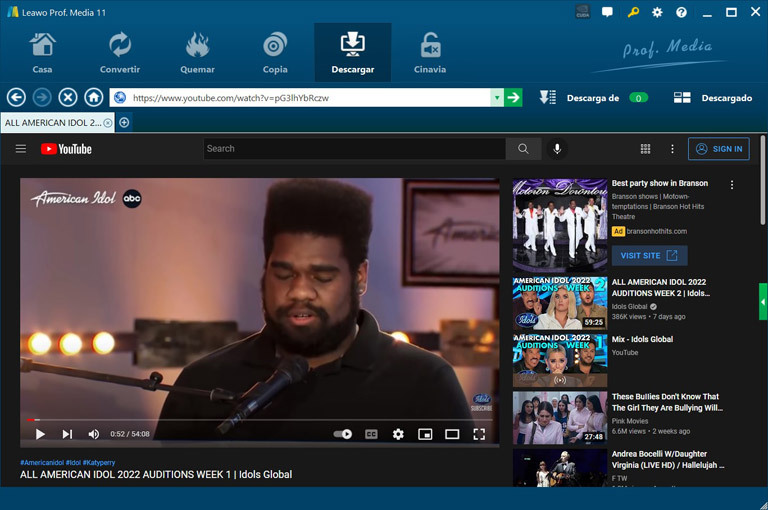Screen dimensions: 768x510
Task: Start voice search with microphone
Action: coord(557,148)
